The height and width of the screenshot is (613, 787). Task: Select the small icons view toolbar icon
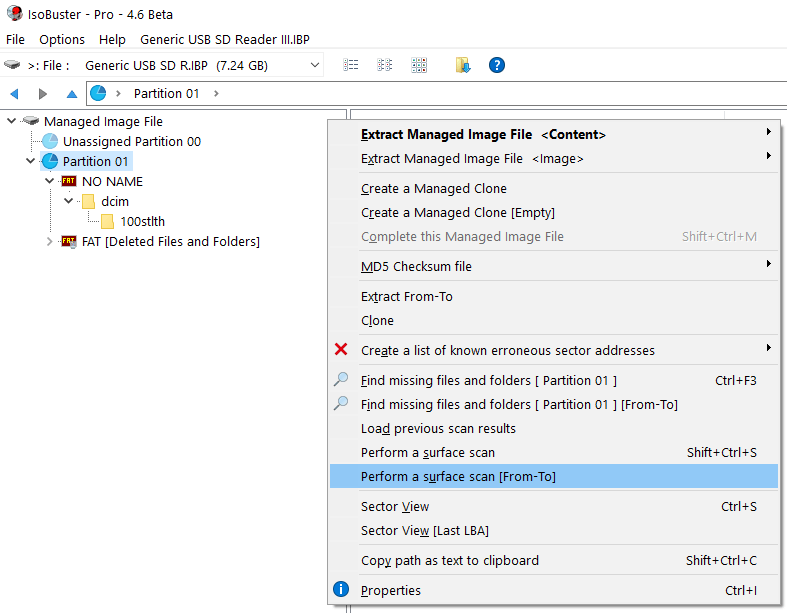[384, 65]
